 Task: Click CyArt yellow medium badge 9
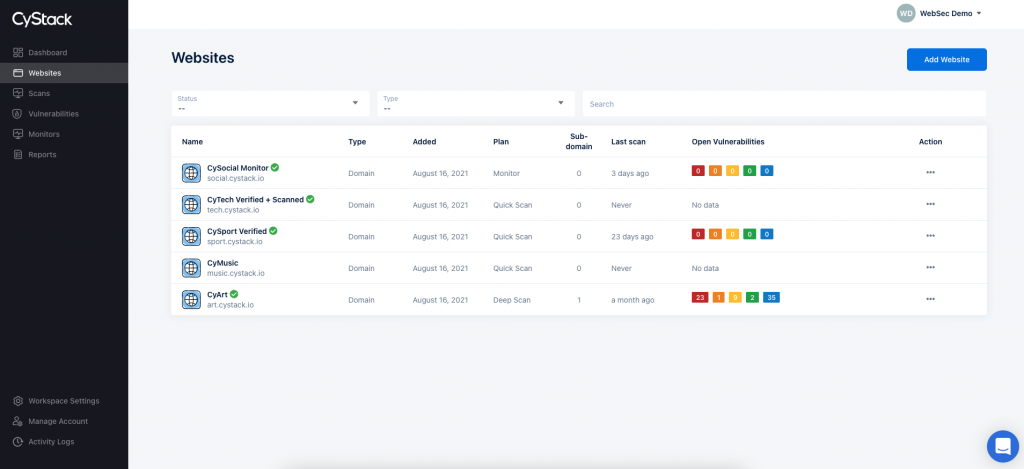click(x=735, y=298)
